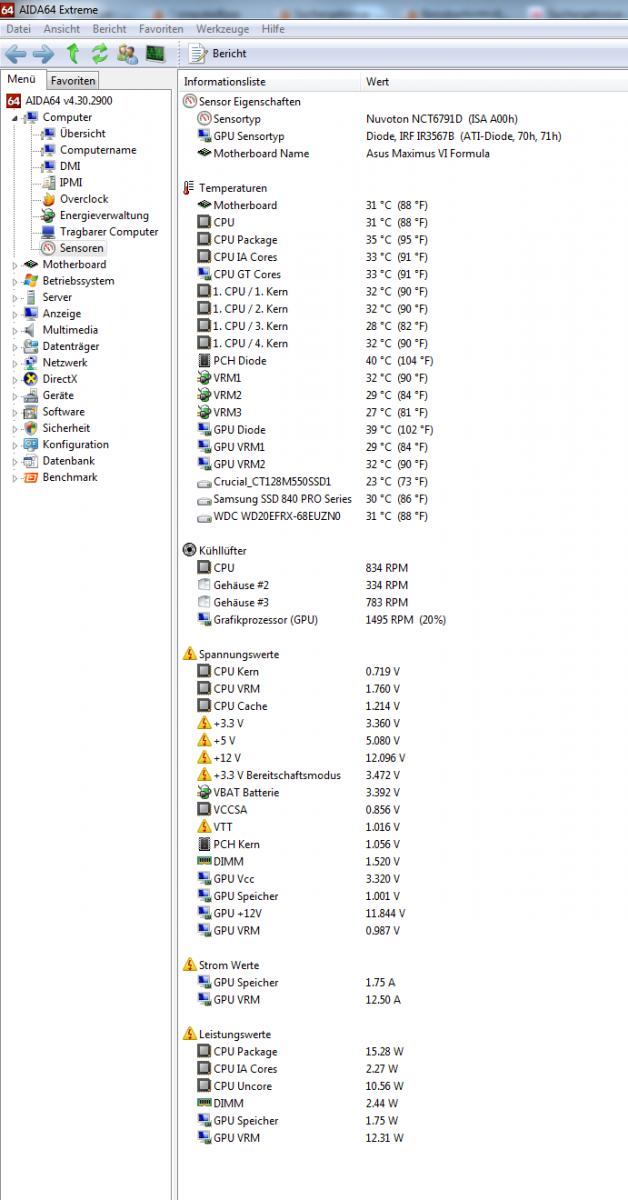The image size is (628, 1200).
Task: Open the Hilfe menu
Action: click(273, 29)
